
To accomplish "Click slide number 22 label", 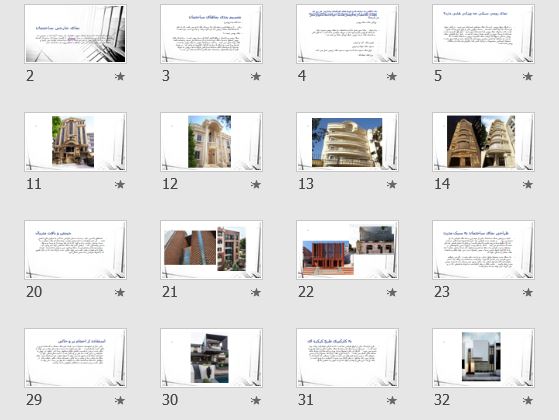I will pyautogui.click(x=306, y=292).
